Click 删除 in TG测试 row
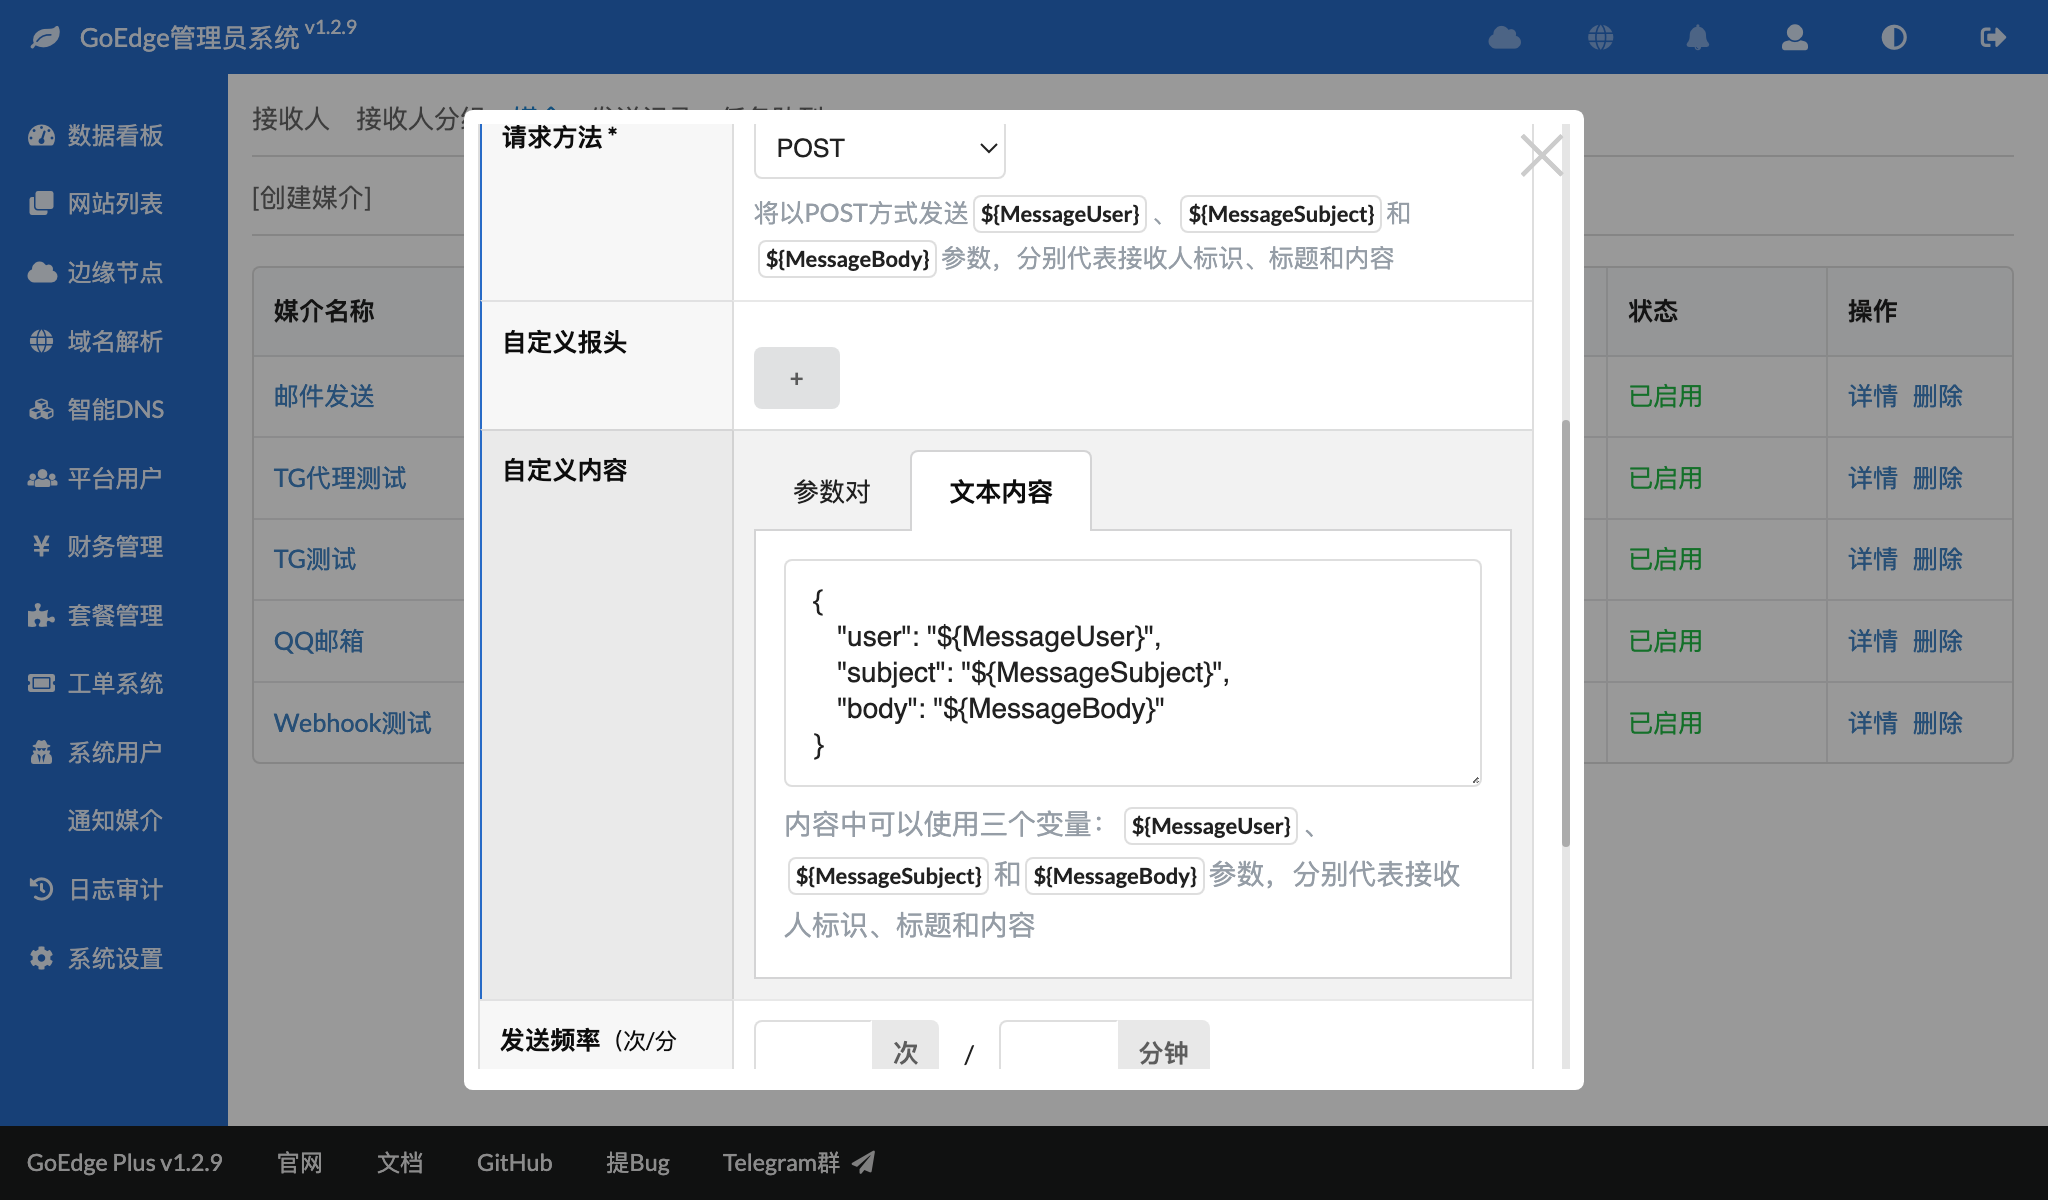2048x1200 pixels. tap(1938, 560)
